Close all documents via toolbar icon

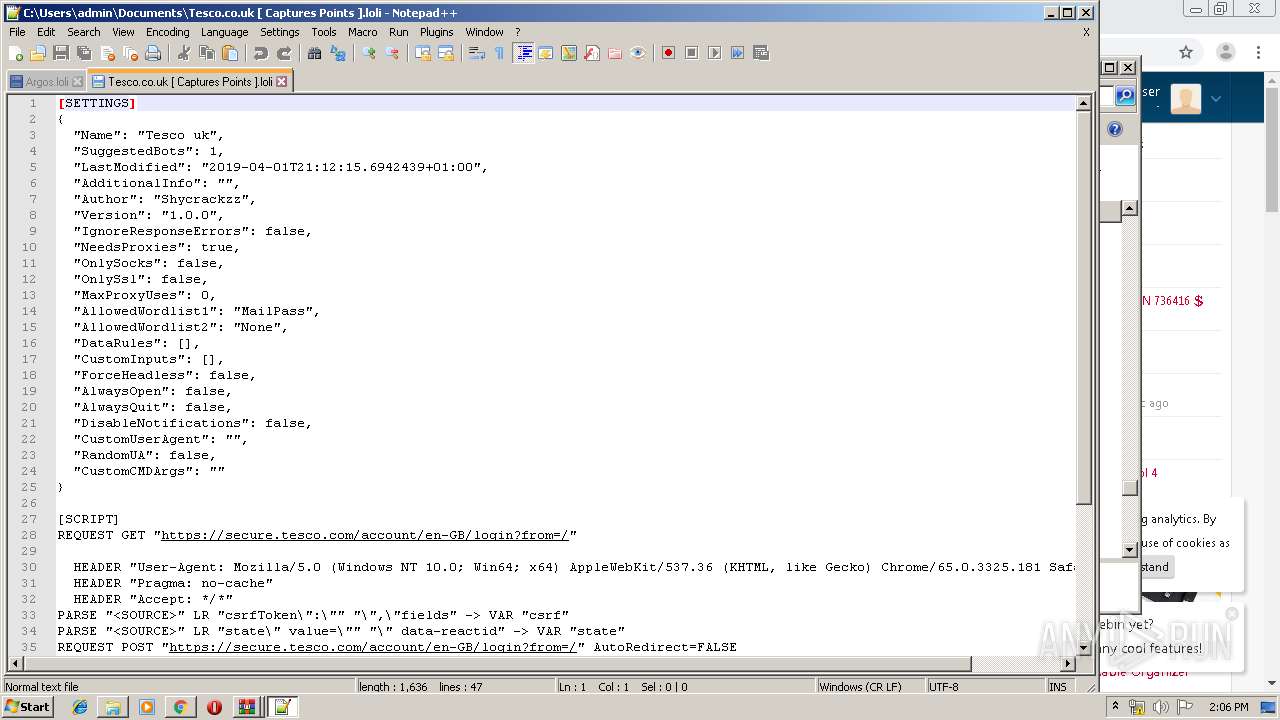(130, 53)
